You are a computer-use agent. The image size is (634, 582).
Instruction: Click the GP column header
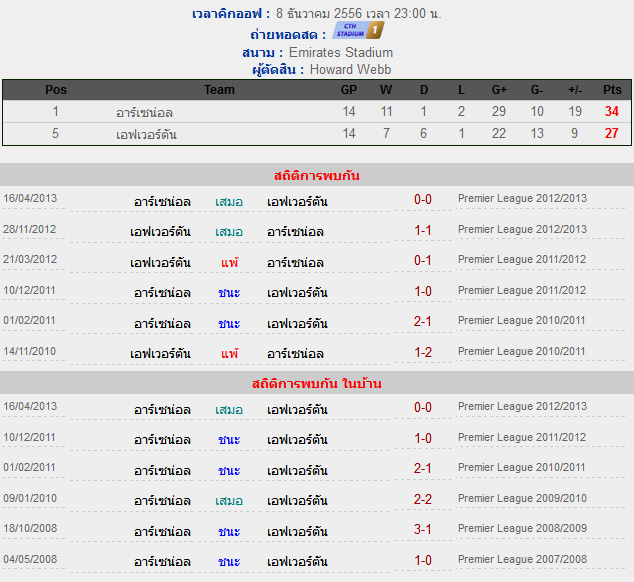349,90
